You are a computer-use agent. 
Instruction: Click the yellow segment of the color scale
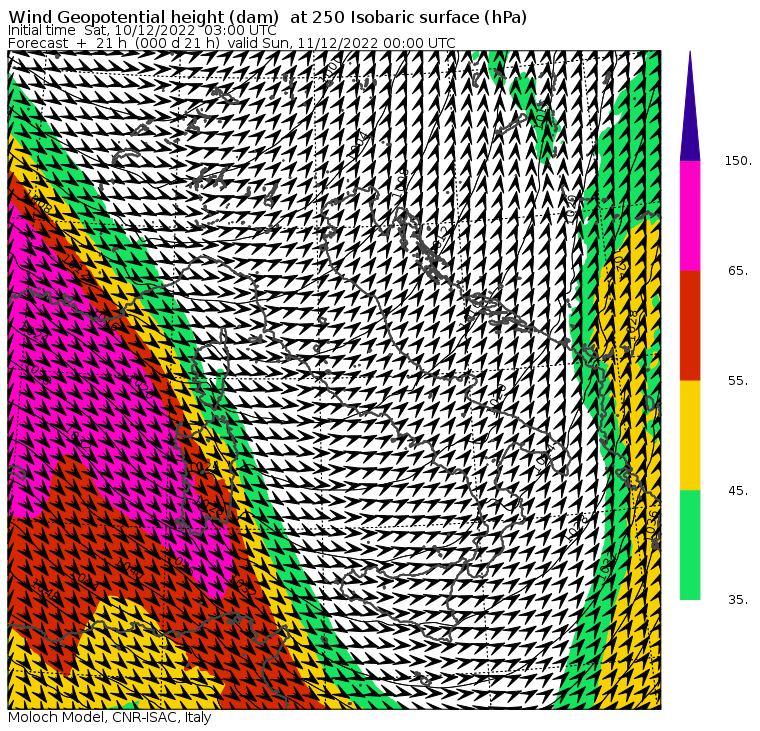[690, 435]
